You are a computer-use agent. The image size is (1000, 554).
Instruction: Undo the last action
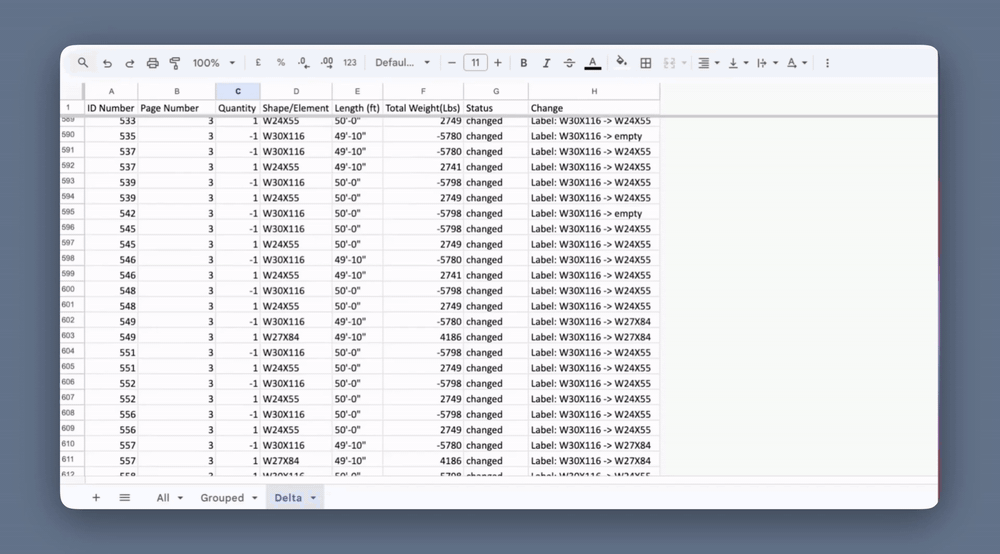107,63
